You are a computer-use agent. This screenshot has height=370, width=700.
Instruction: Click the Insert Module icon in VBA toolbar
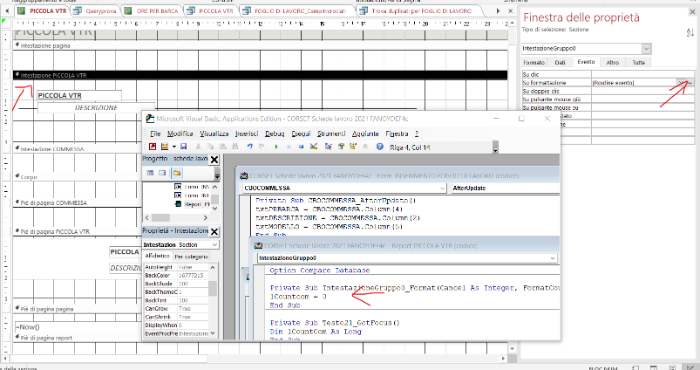[x=164, y=146]
